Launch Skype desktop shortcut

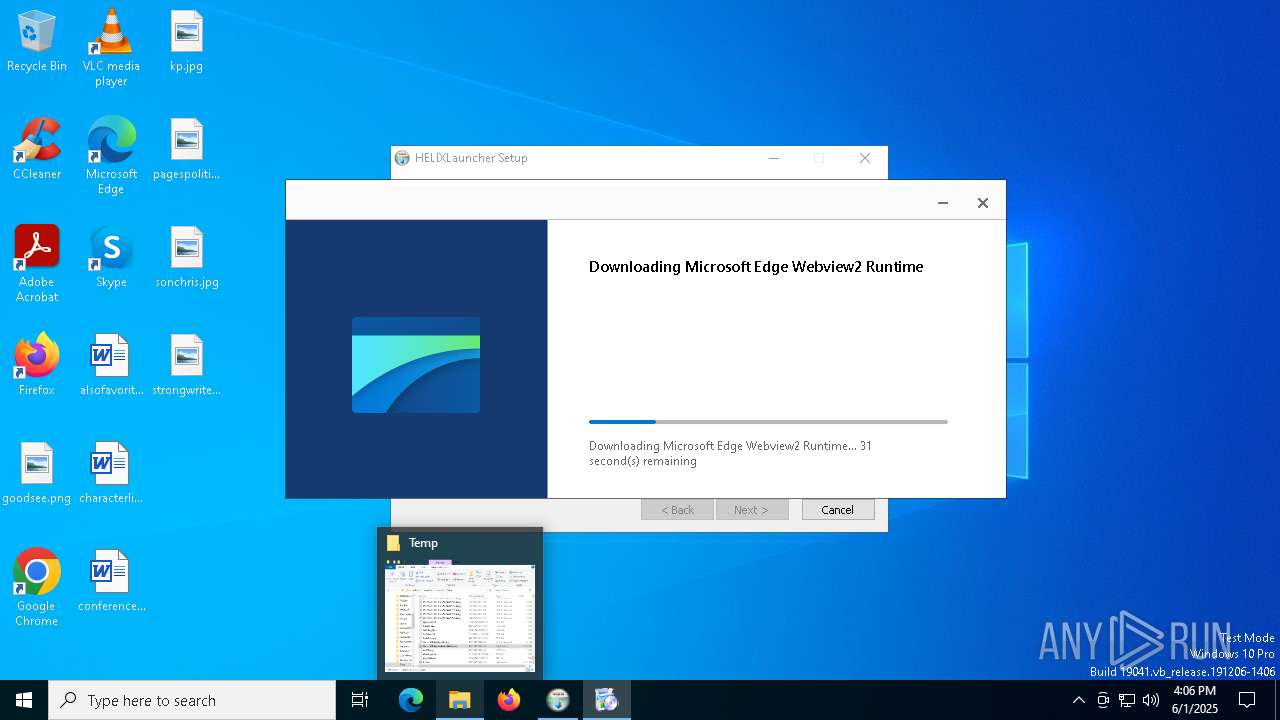point(111,257)
